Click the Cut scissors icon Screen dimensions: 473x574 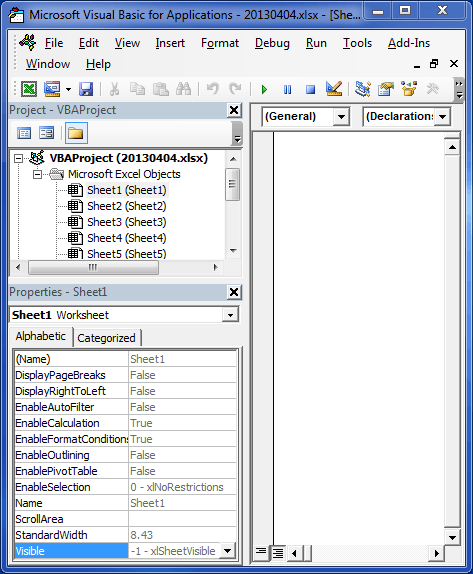114,89
